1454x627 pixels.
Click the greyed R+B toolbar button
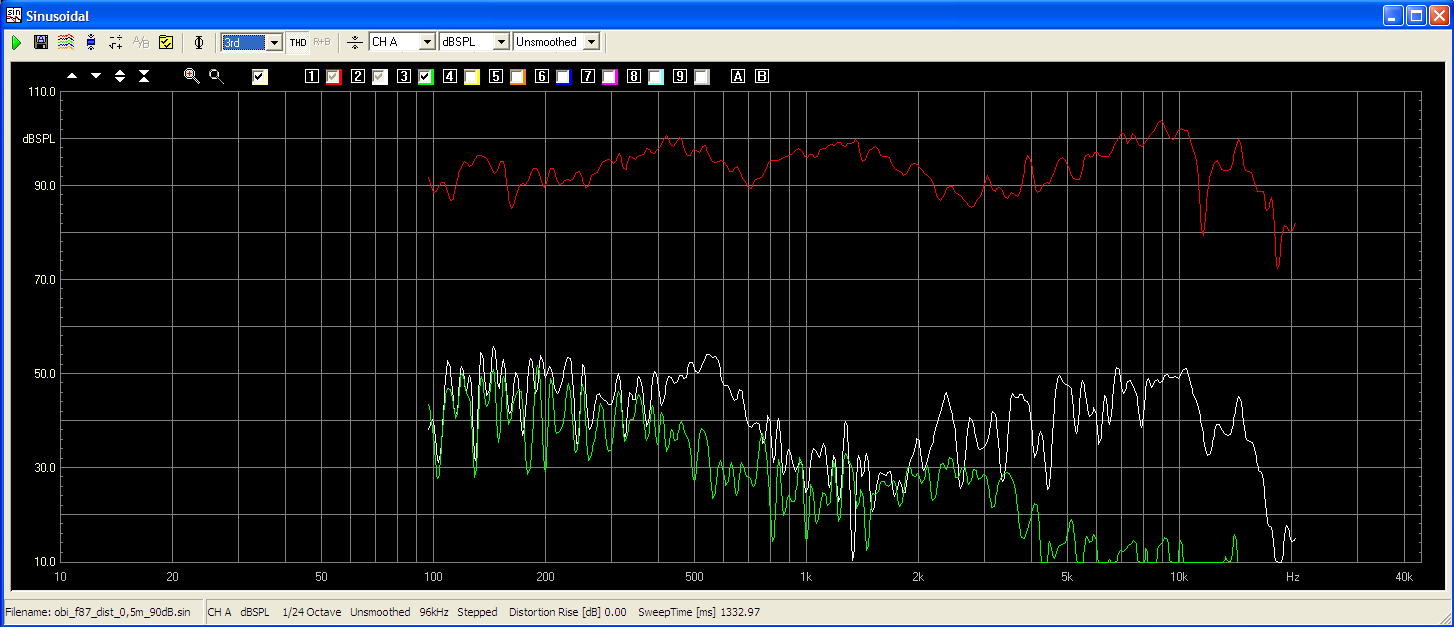click(x=322, y=42)
